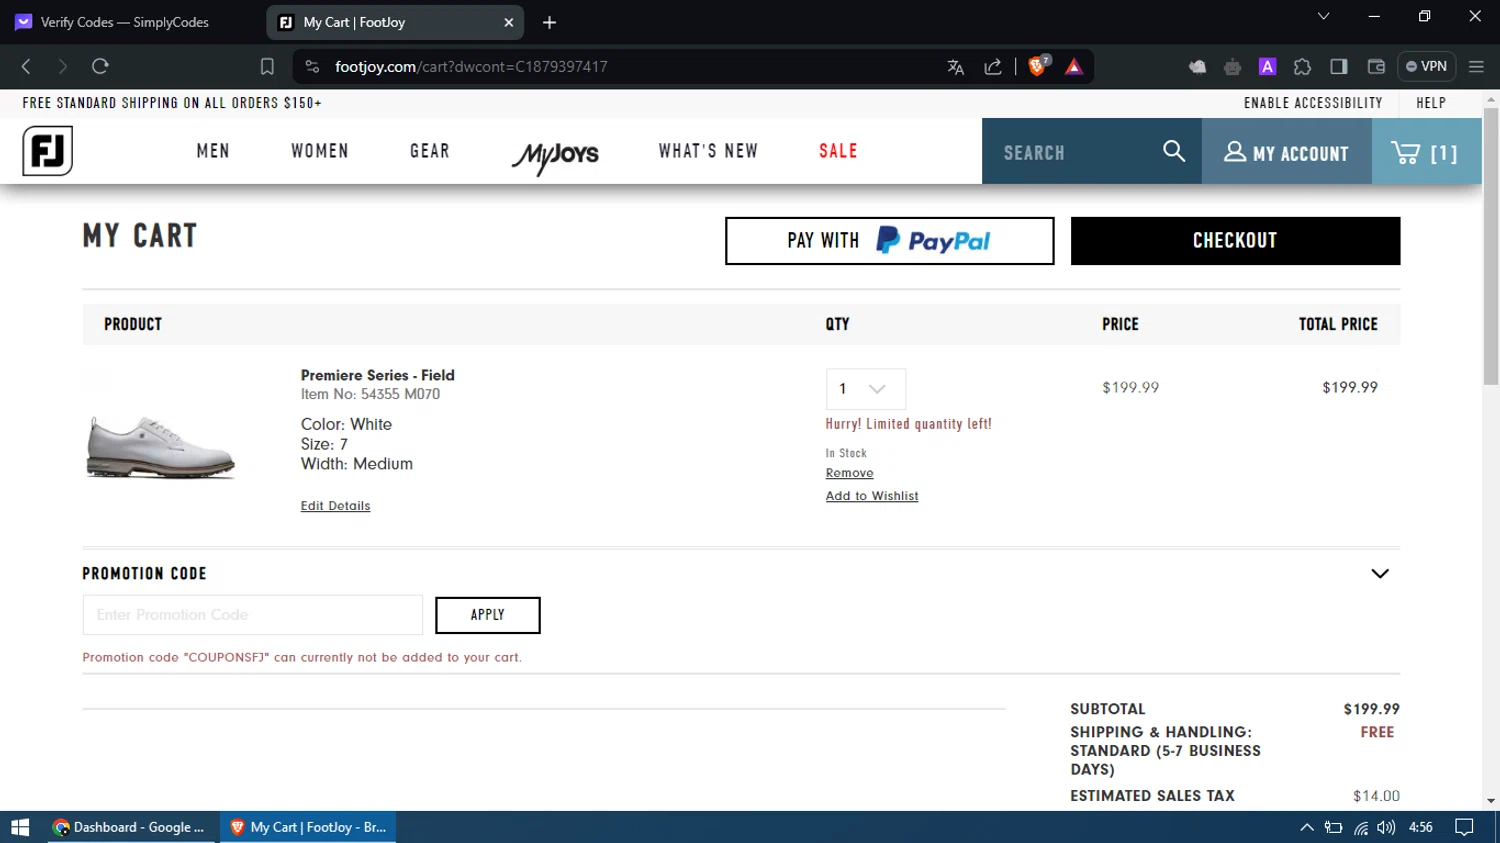
Task: Click the robot-shaped extension icon
Action: click(x=1232, y=67)
